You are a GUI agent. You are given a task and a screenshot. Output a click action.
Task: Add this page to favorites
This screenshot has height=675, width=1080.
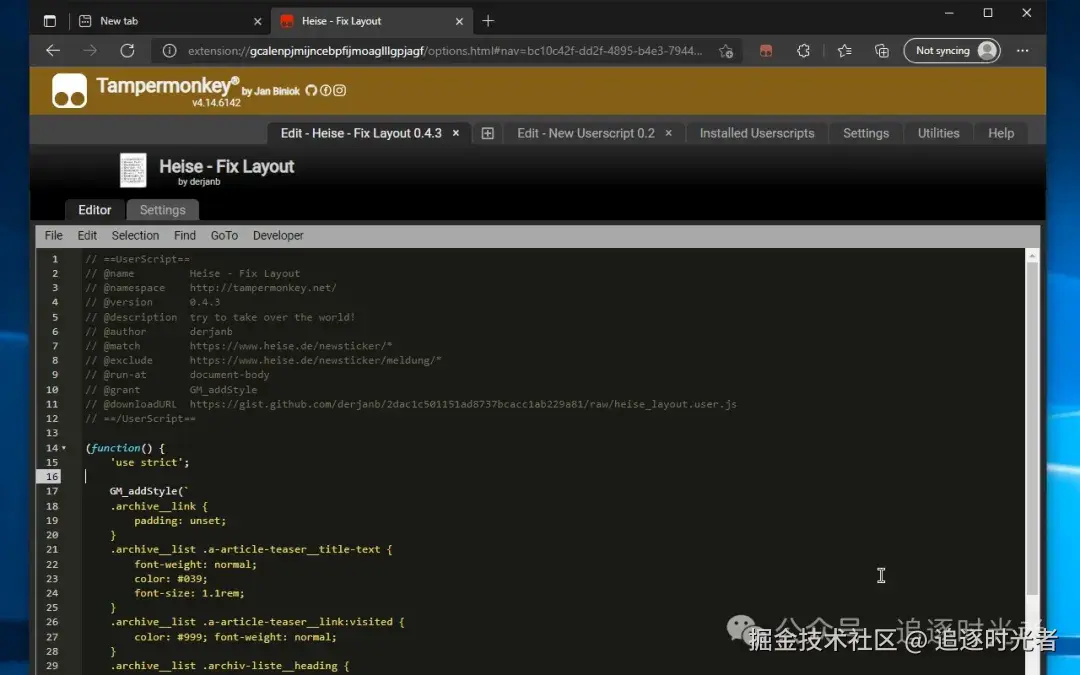click(x=725, y=51)
